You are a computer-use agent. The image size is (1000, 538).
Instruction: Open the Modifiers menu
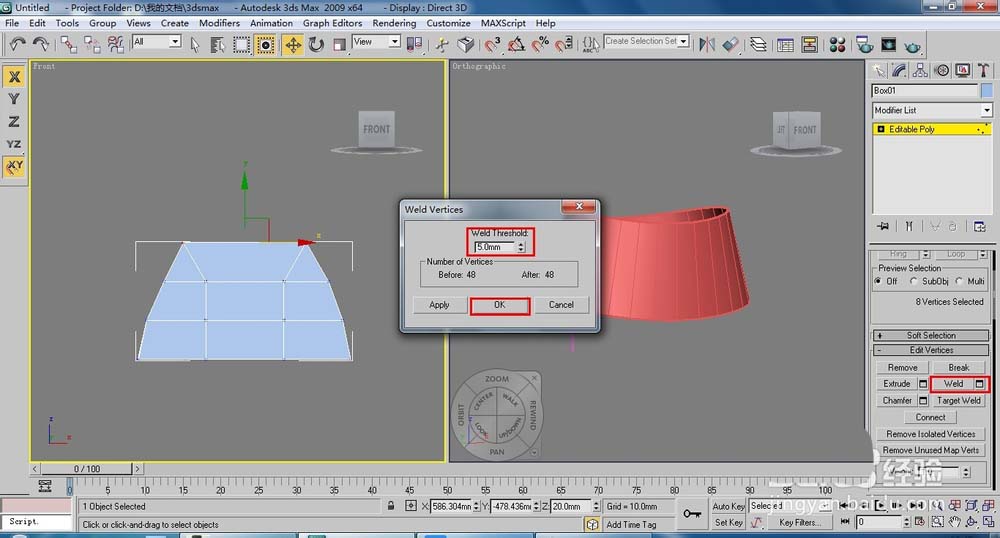(219, 23)
